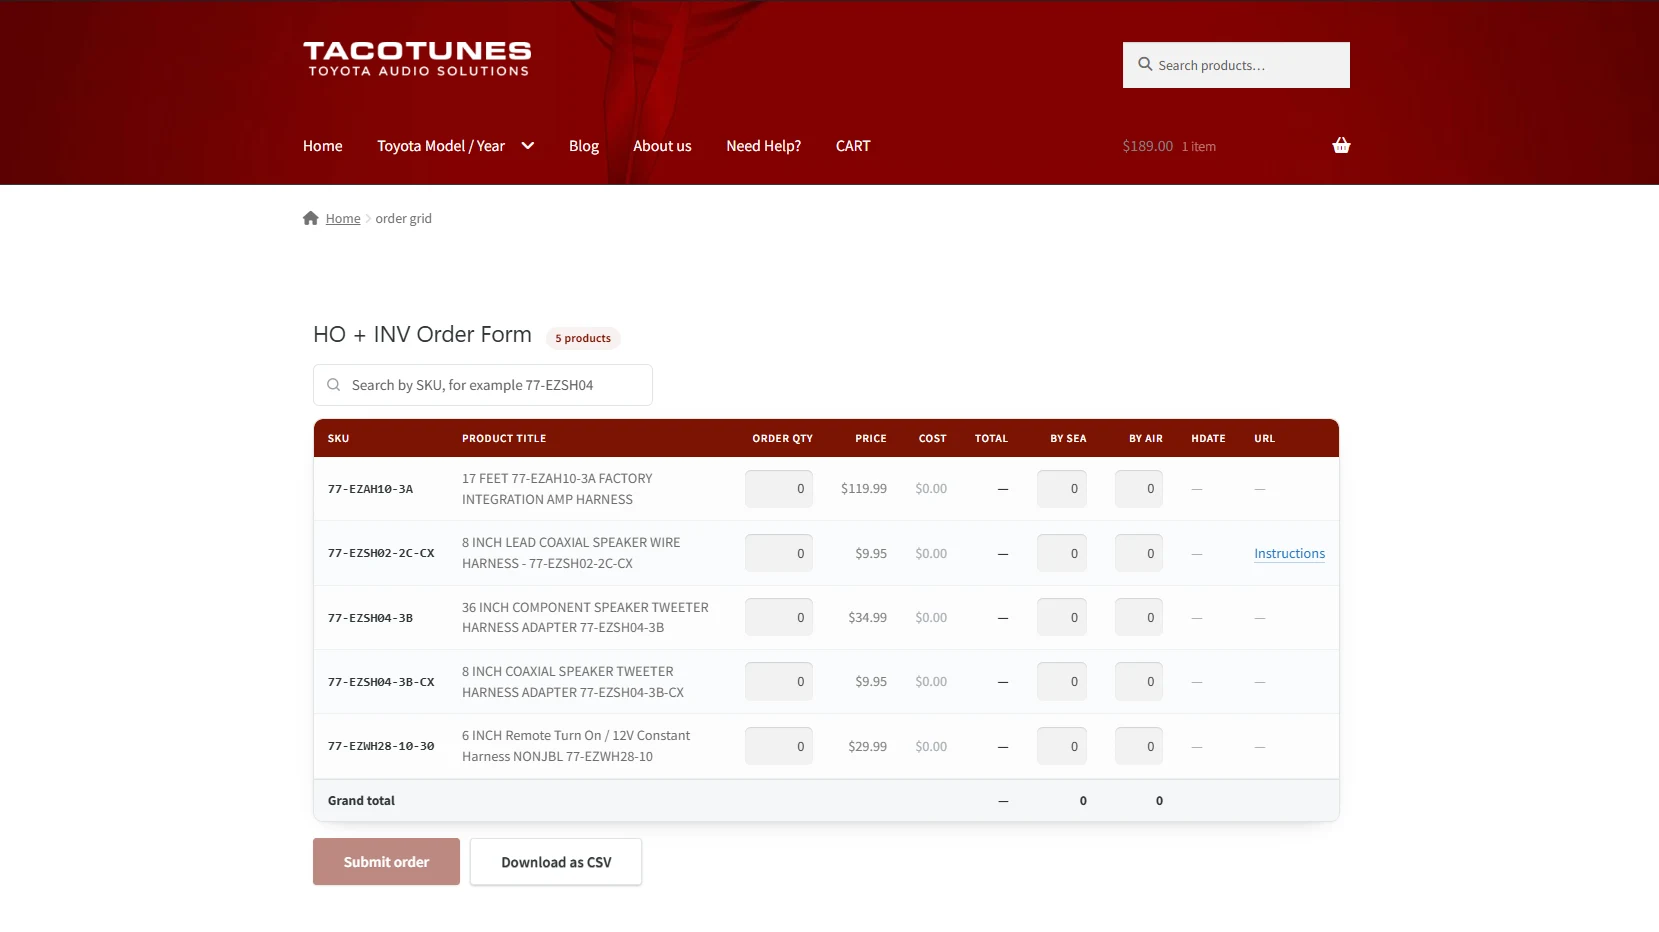The image size is (1659, 932).
Task: Open the CART menu item
Action: (853, 146)
